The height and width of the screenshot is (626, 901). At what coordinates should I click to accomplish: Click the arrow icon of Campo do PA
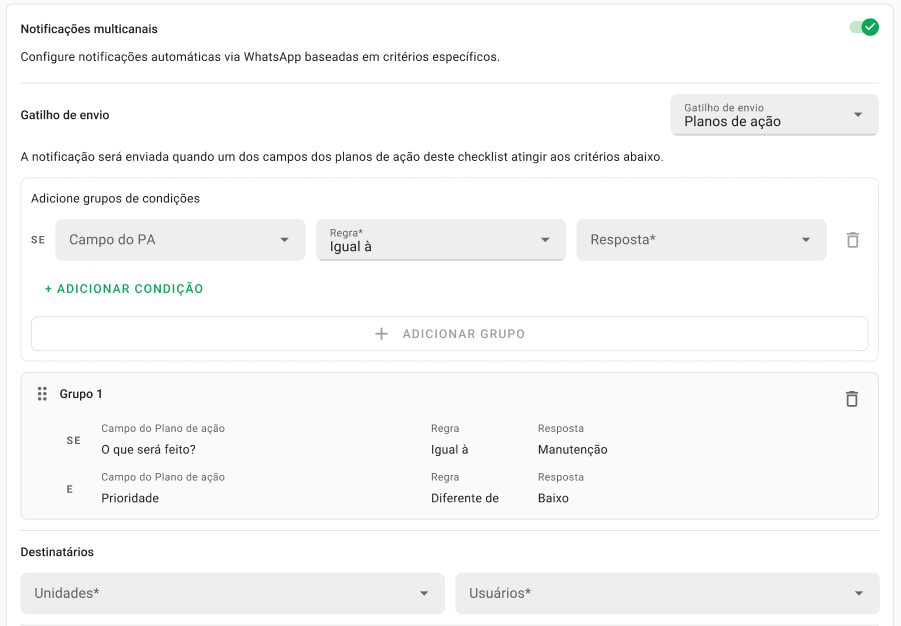pyautogui.click(x=284, y=240)
